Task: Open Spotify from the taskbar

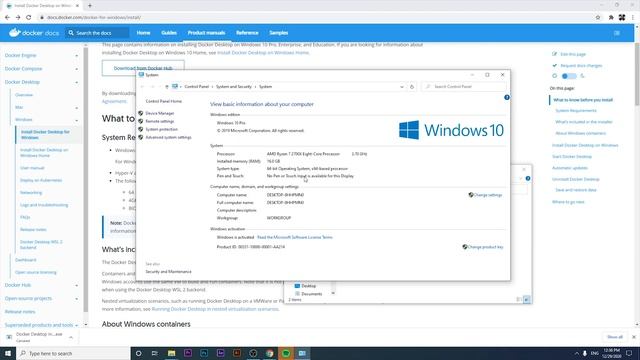Action: 286,353
